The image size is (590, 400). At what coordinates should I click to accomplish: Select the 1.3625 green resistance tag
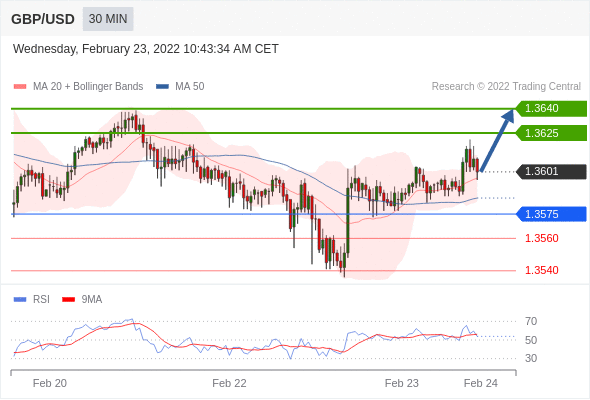click(551, 133)
